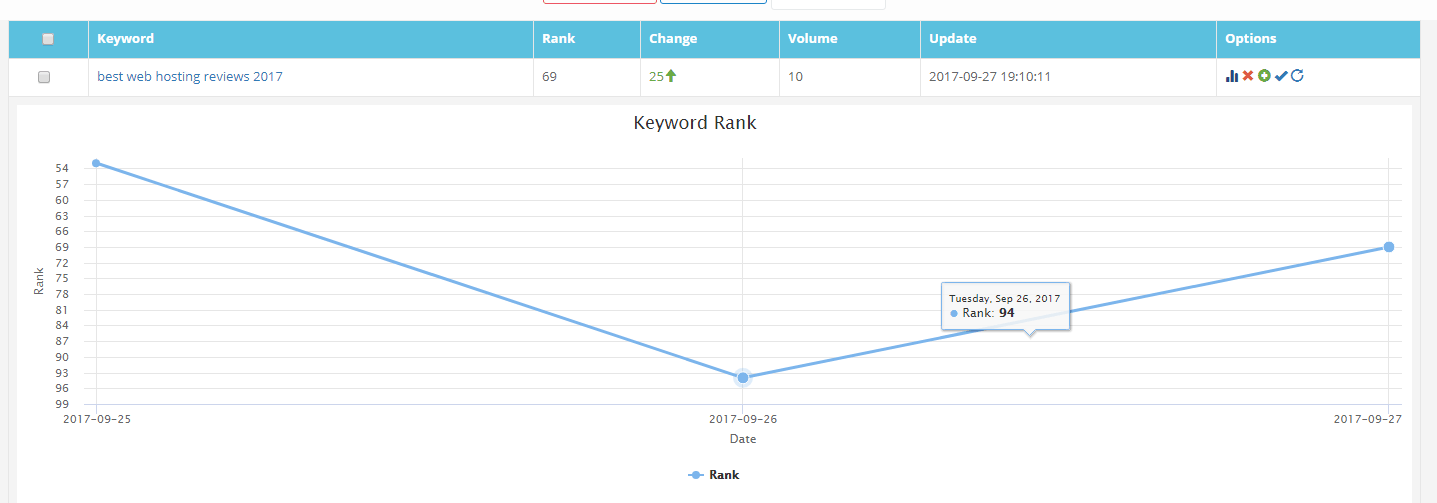This screenshot has height=503, width=1437.
Task: Click the Update column header
Action: (x=952, y=39)
